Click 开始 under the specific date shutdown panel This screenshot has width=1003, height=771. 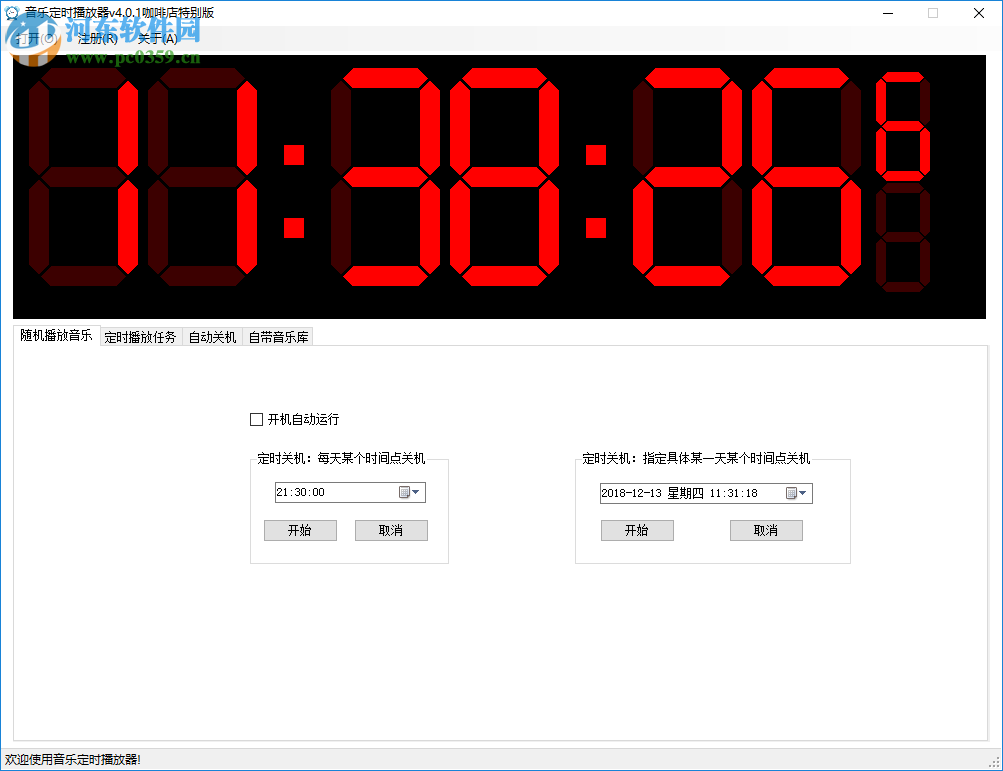pyautogui.click(x=637, y=530)
